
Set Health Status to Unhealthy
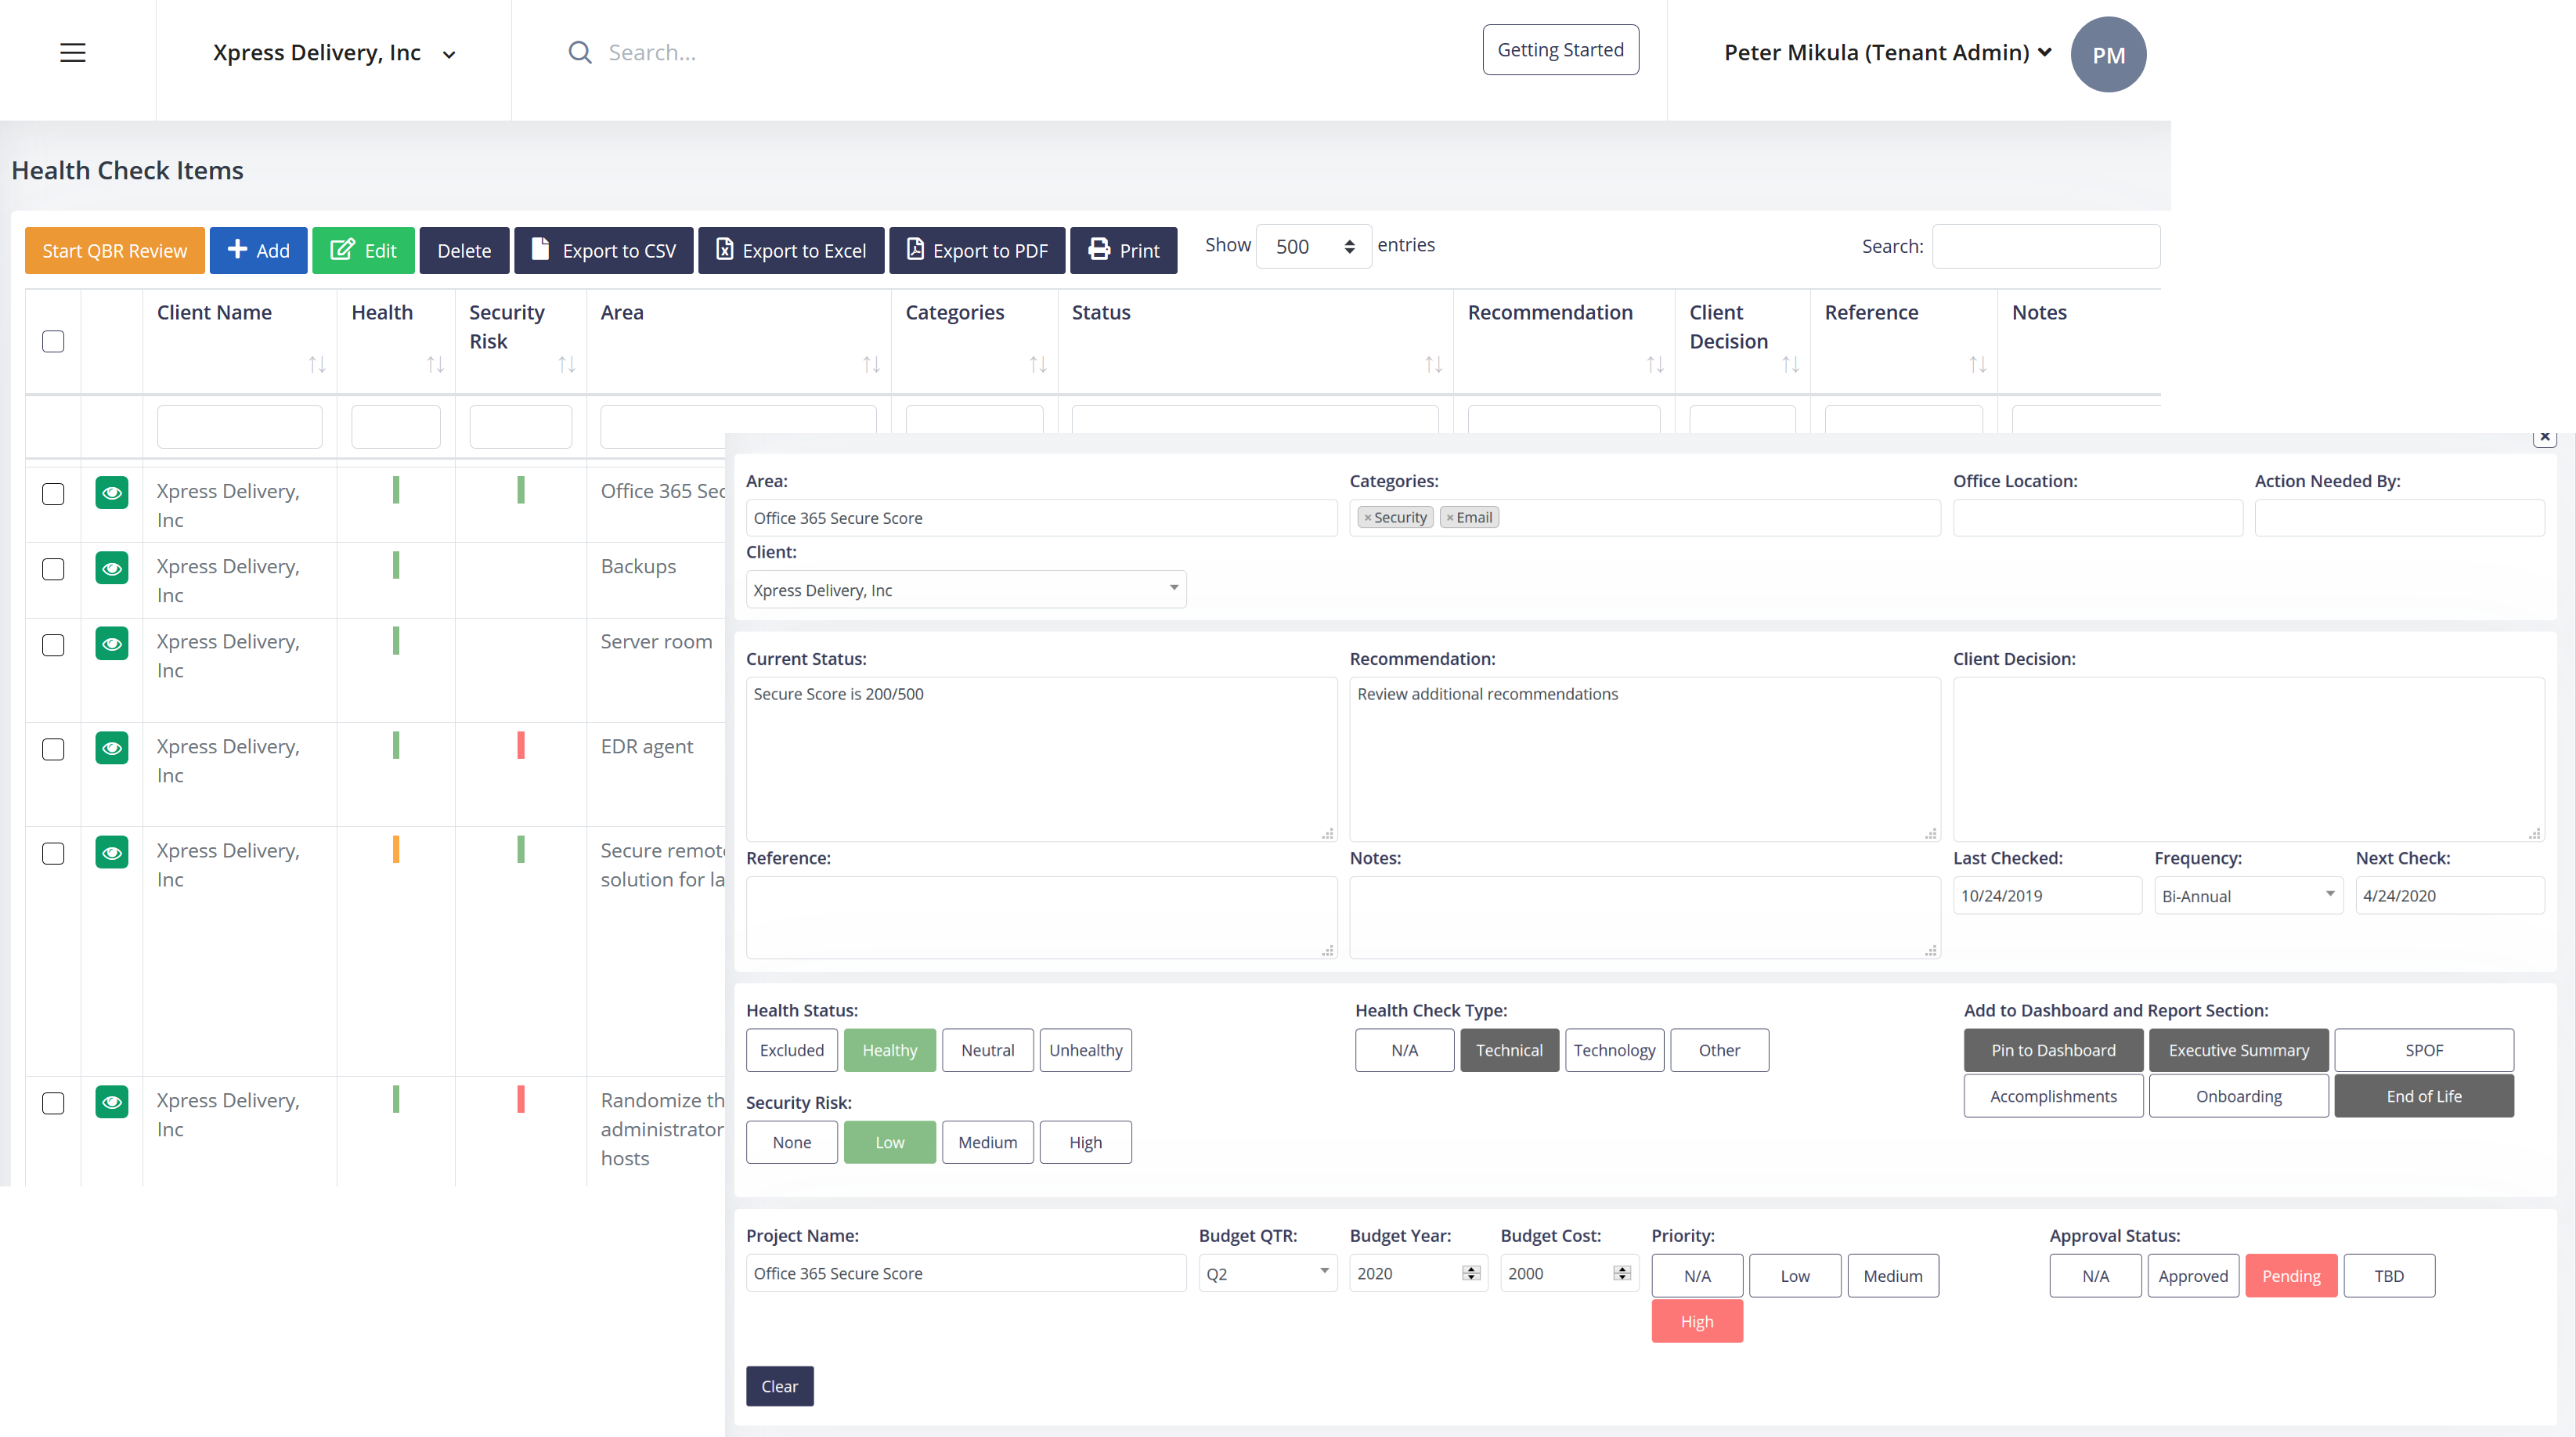(1085, 1050)
